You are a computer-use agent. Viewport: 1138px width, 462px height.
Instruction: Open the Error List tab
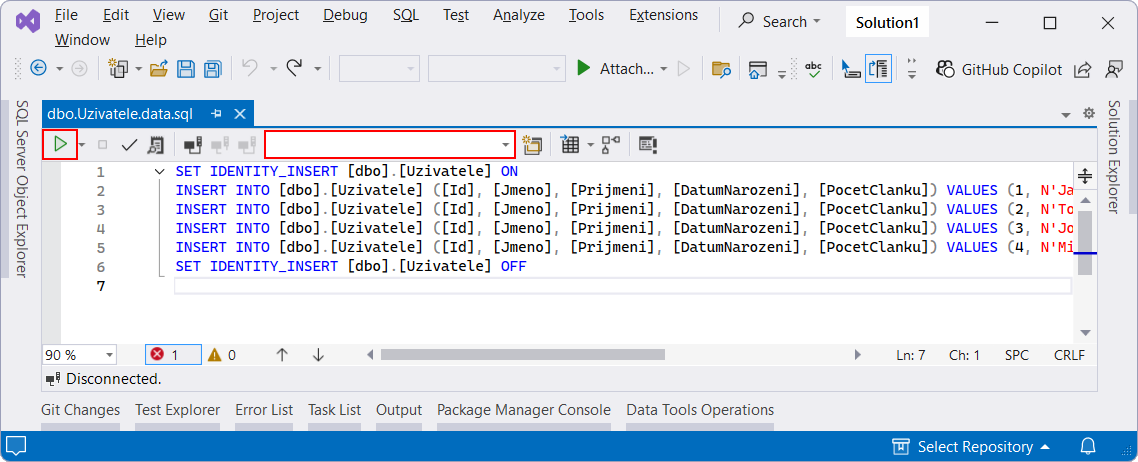click(264, 410)
